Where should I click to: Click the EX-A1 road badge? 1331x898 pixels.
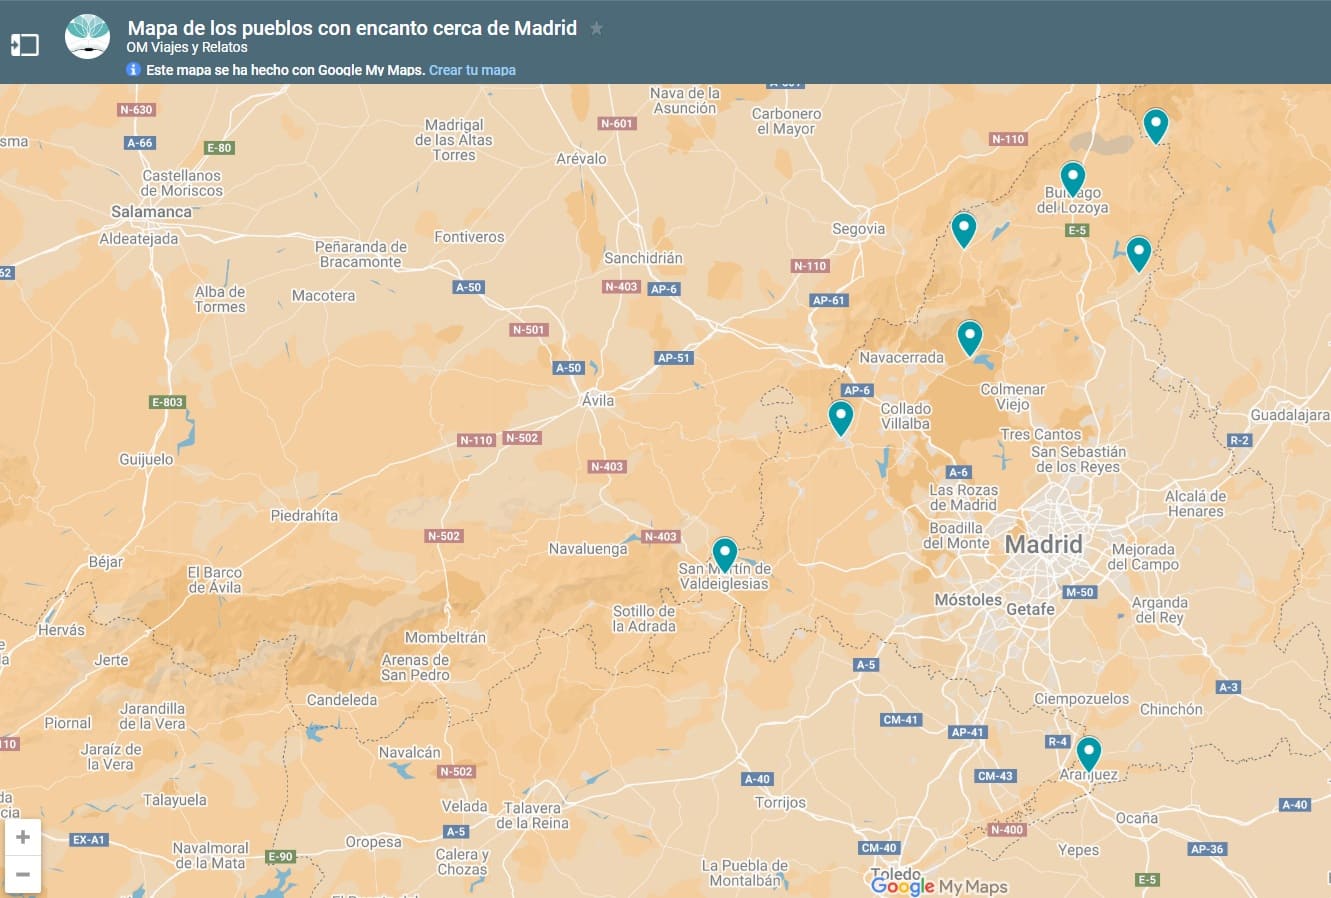tap(89, 840)
